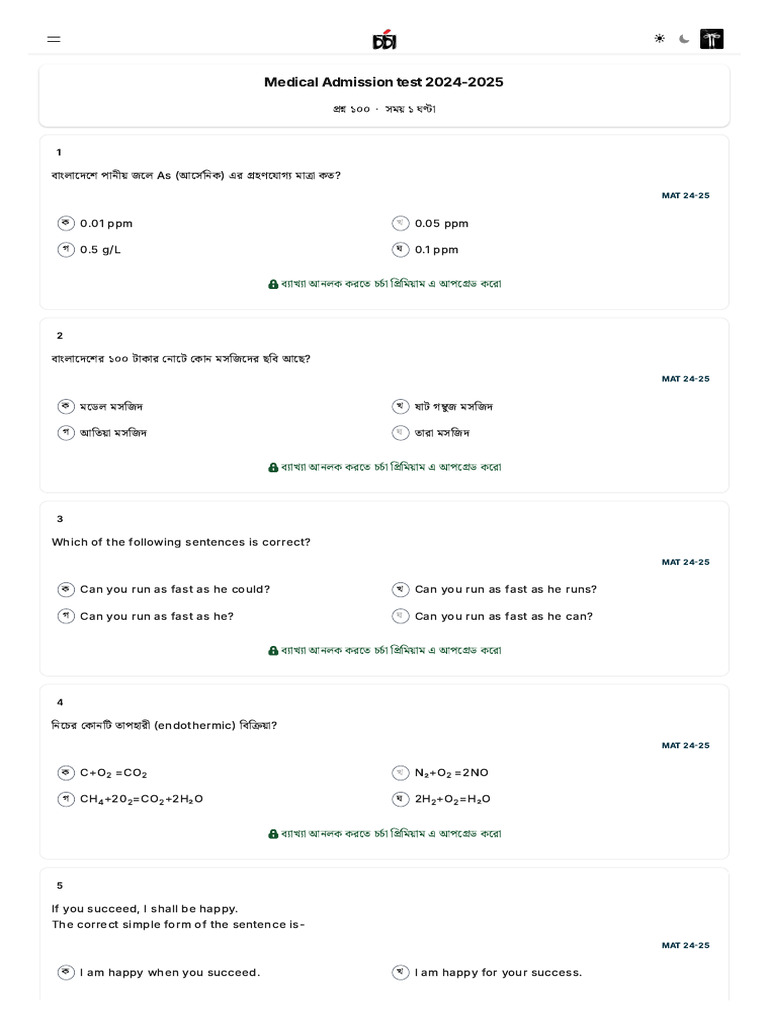The height and width of the screenshot is (1024, 768).
Task: Switch to light mode sun icon
Action: point(659,39)
